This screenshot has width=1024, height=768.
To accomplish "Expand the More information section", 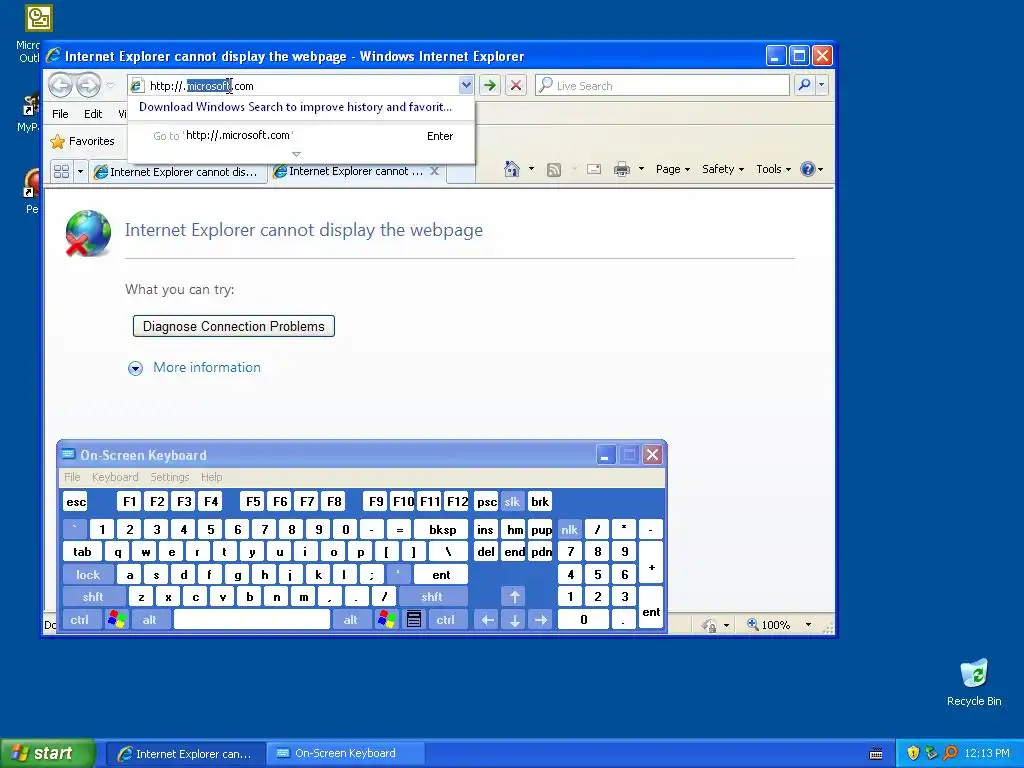I will pyautogui.click(x=194, y=368).
